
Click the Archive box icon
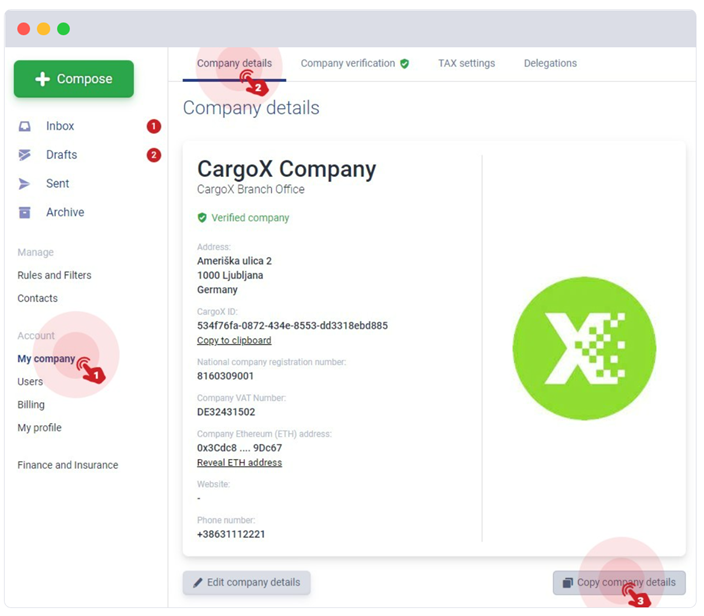point(25,212)
